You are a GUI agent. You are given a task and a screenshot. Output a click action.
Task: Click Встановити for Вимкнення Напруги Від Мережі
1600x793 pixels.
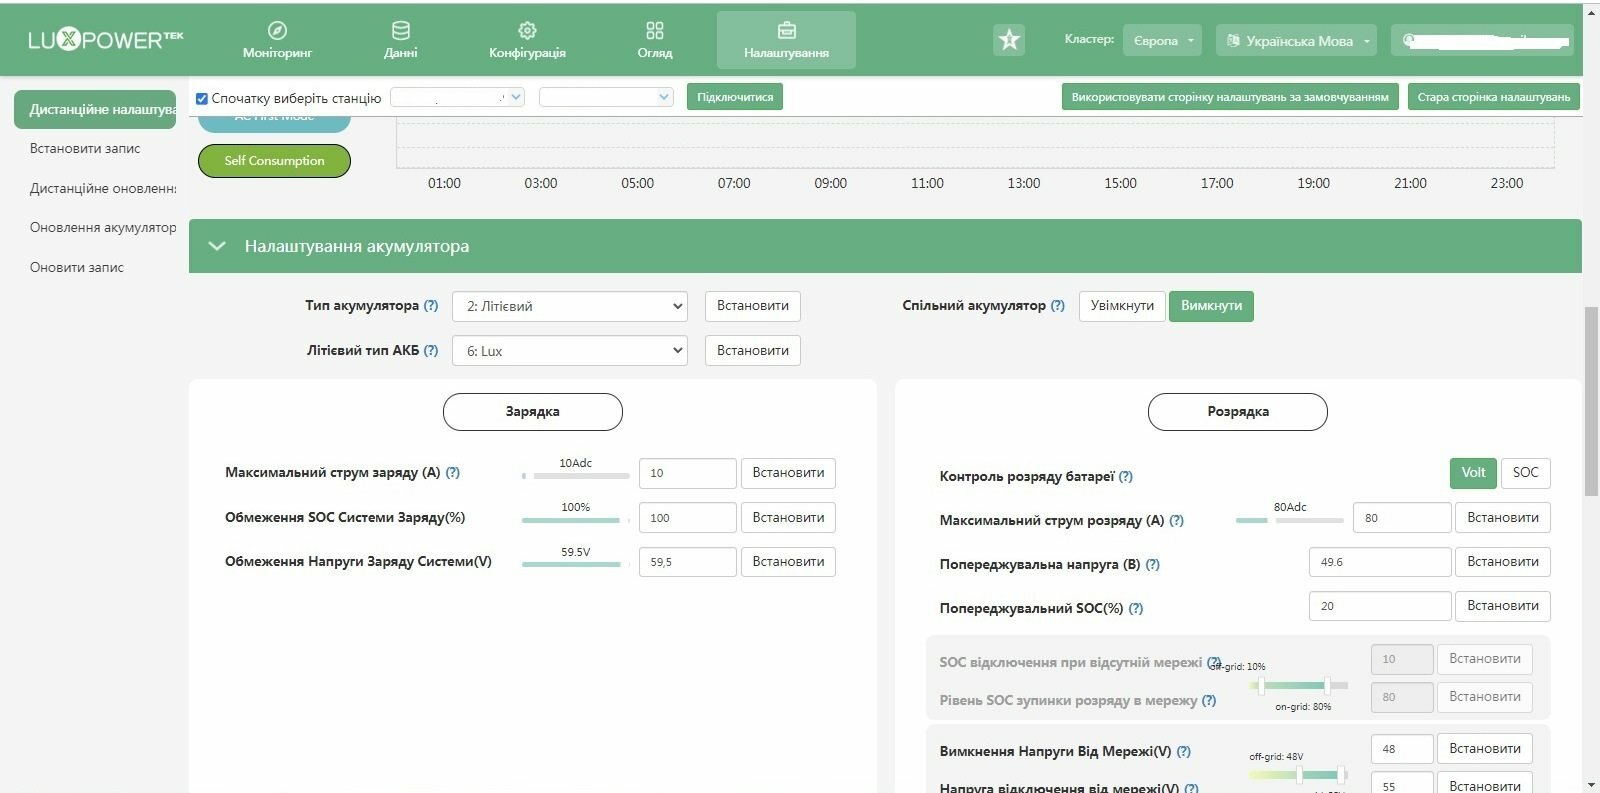(x=1485, y=749)
